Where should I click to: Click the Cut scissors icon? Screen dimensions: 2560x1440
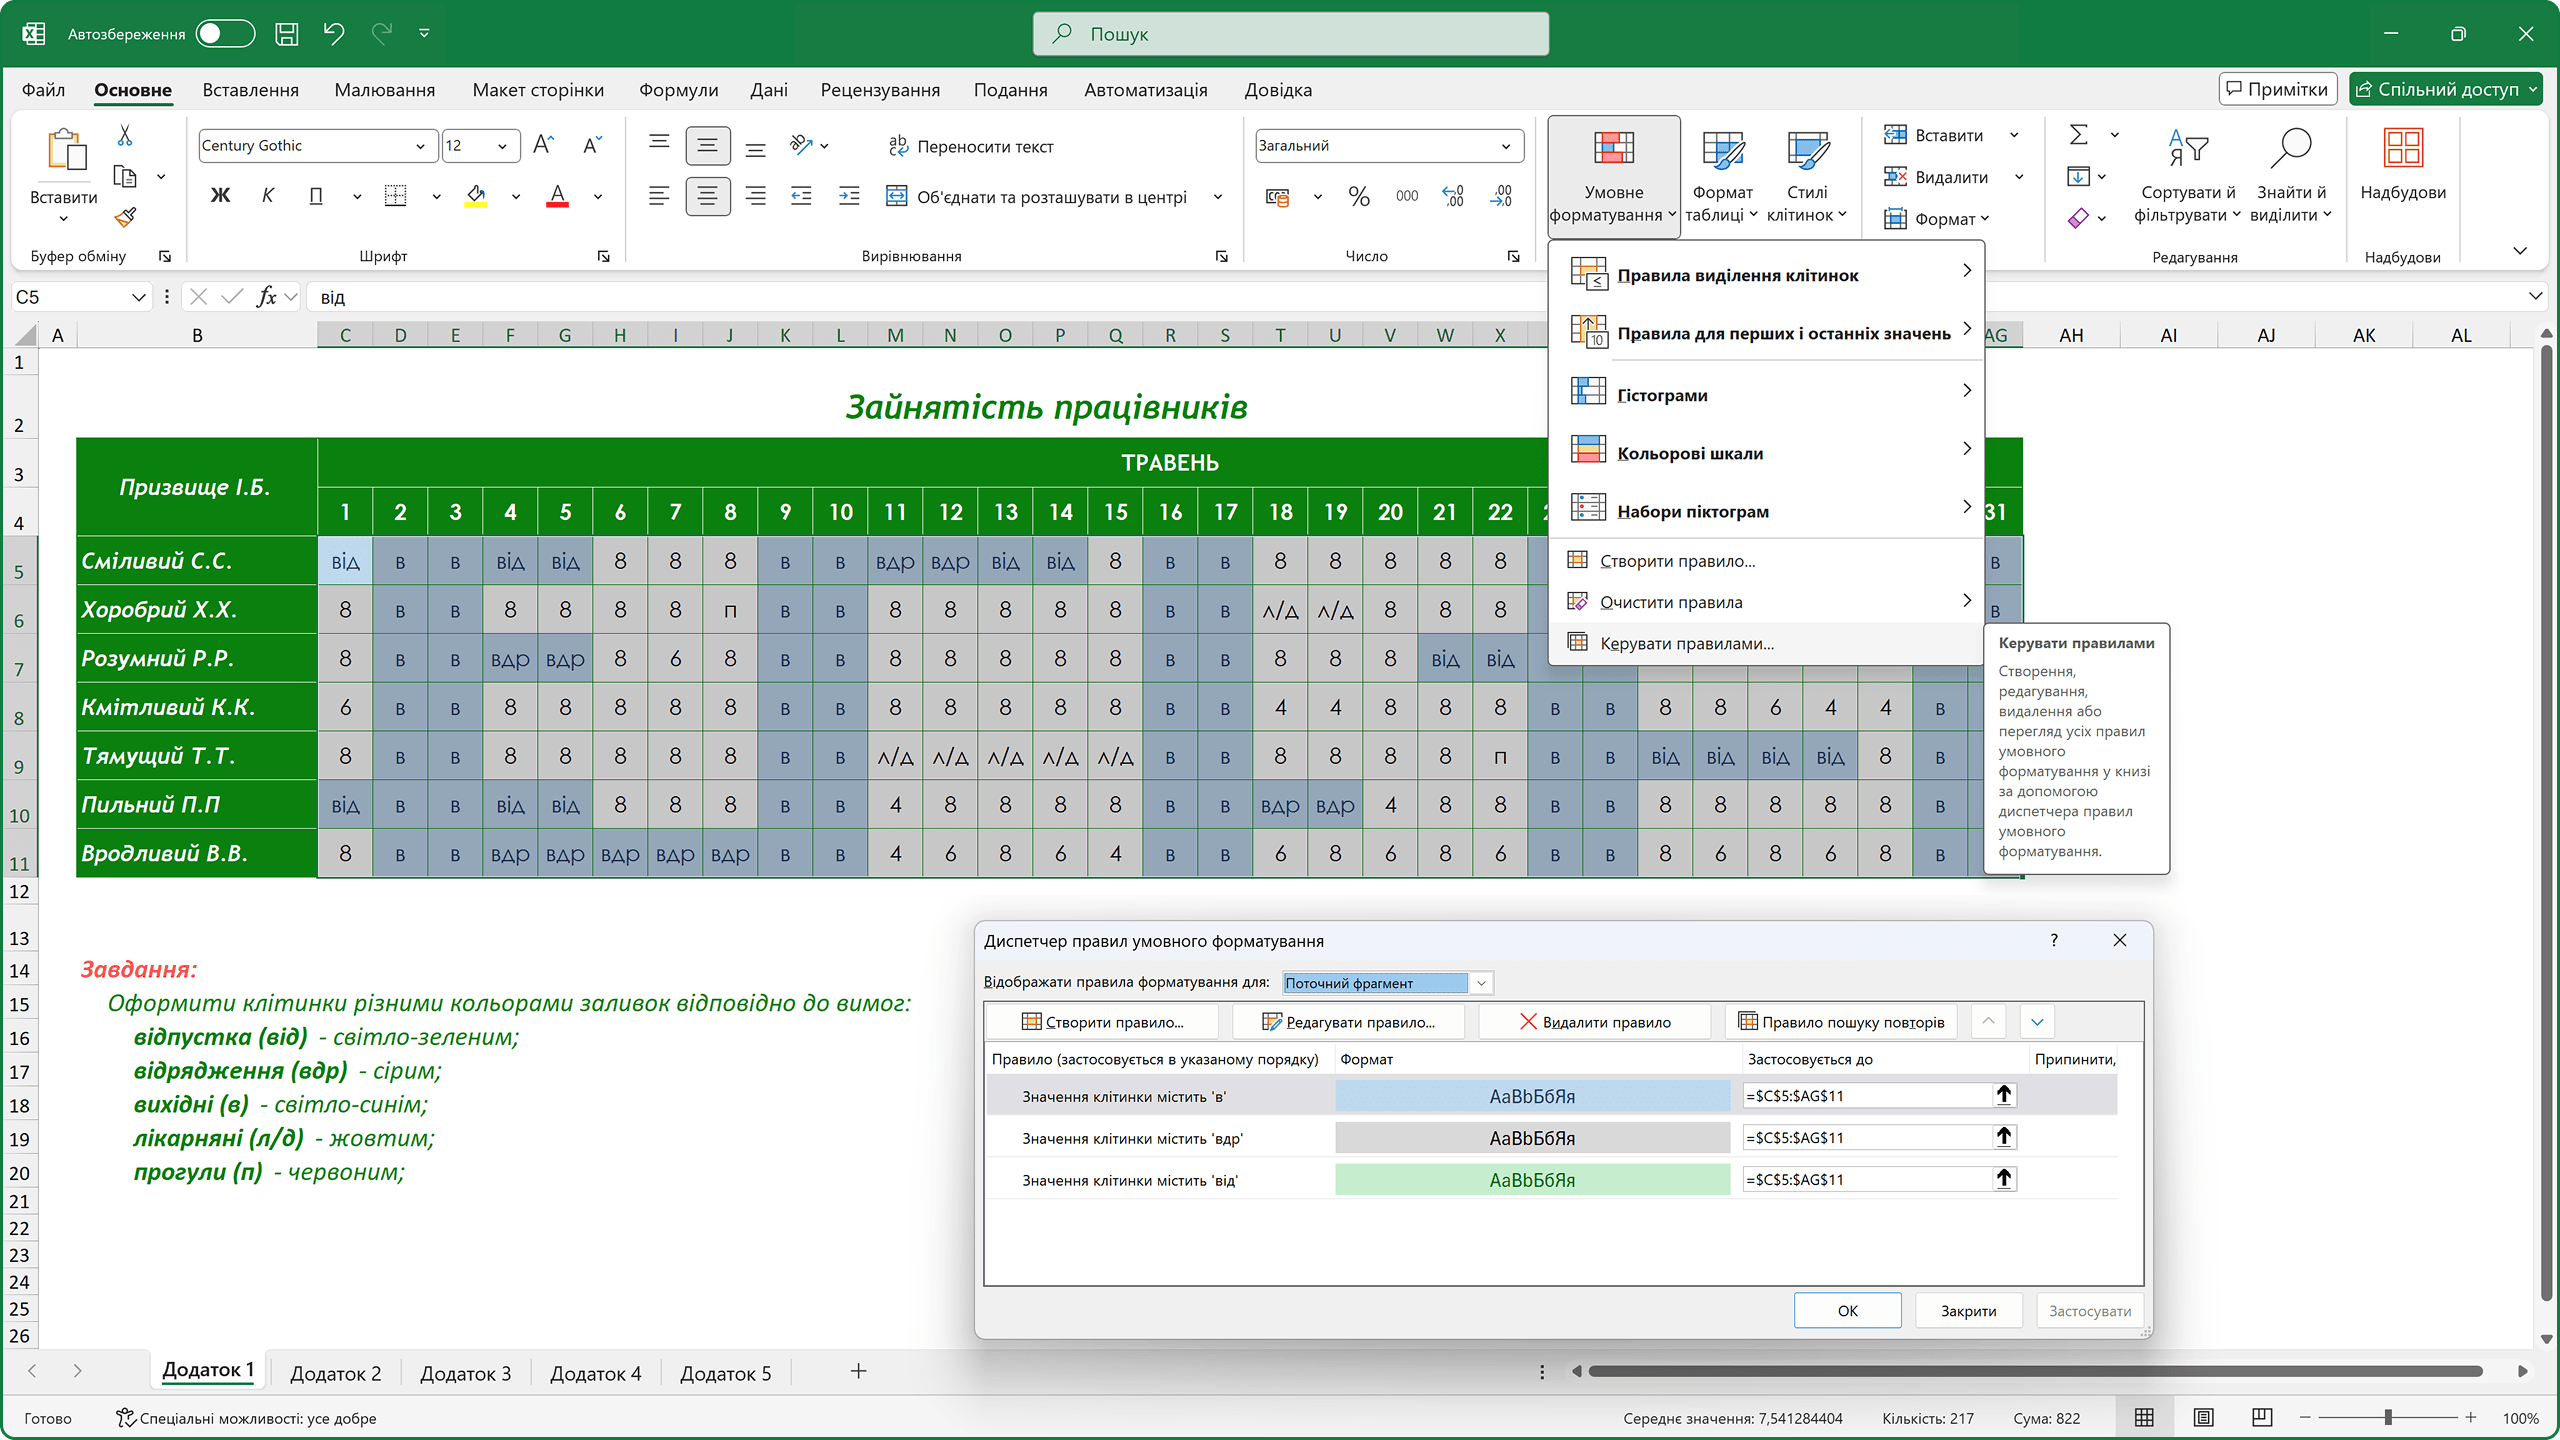tap(125, 135)
